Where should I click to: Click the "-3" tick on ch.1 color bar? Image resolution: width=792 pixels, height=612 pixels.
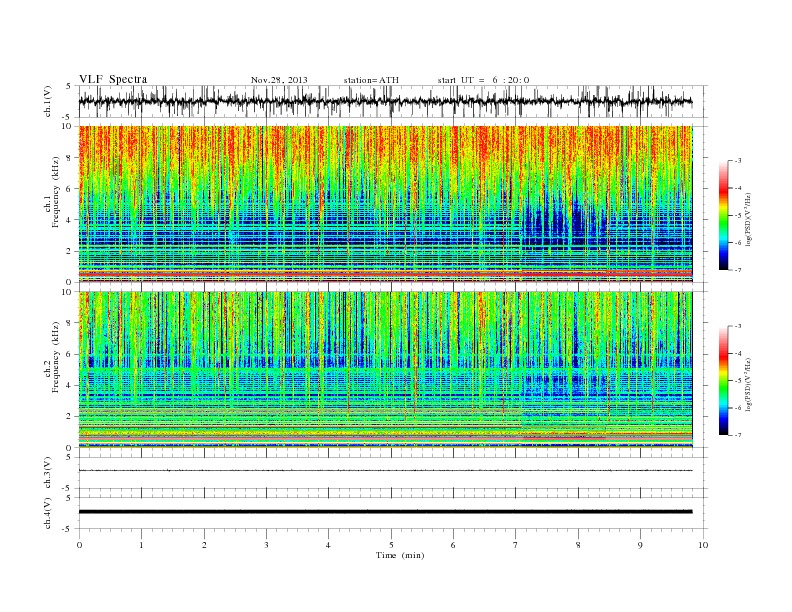coord(738,161)
